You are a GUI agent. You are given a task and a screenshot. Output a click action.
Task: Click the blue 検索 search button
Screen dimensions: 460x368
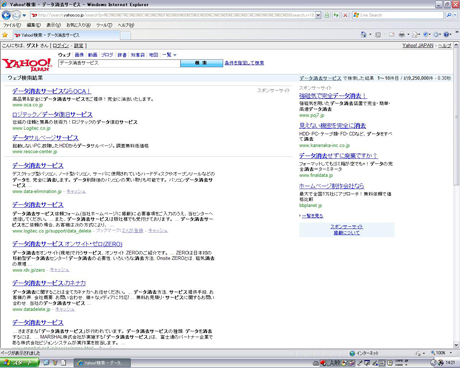tap(201, 63)
